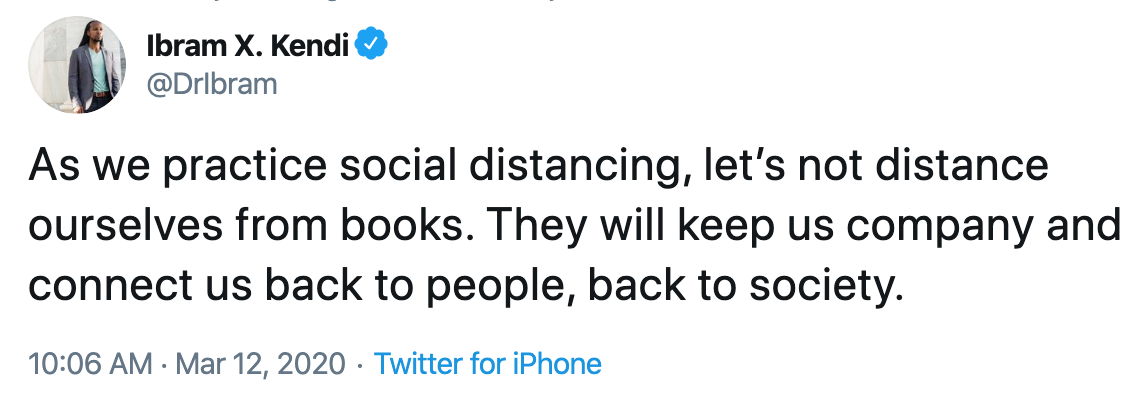The image size is (1134, 394).
Task: Open the Twitter for iPhone source link
Action: coord(487,363)
